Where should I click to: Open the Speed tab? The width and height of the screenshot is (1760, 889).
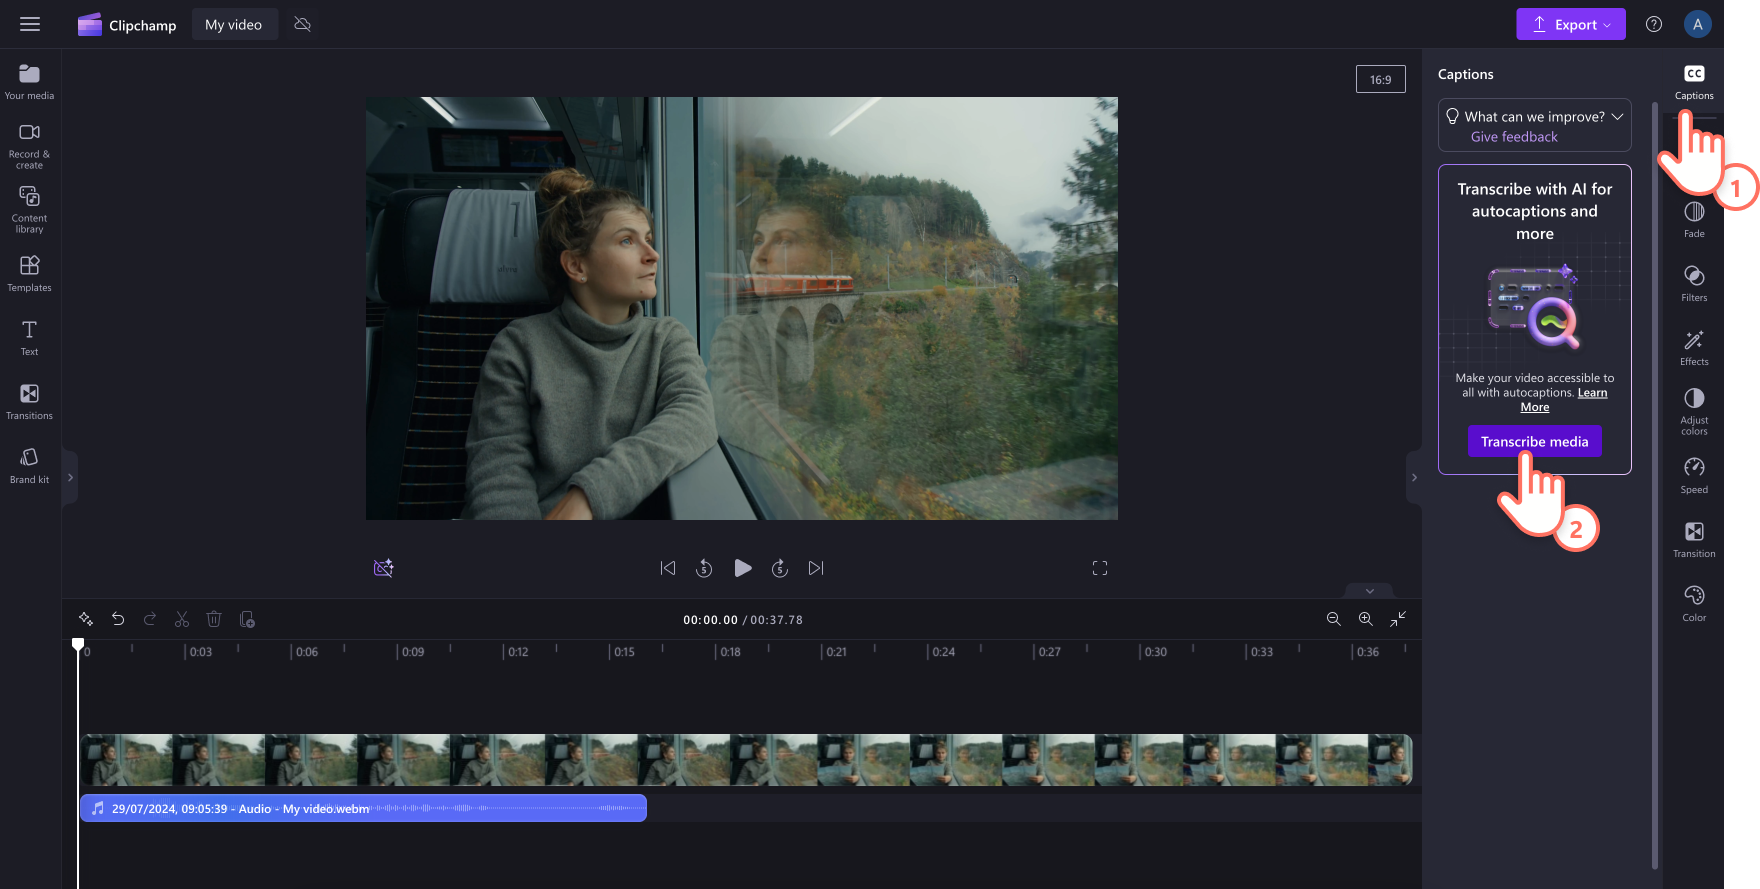(x=1694, y=476)
